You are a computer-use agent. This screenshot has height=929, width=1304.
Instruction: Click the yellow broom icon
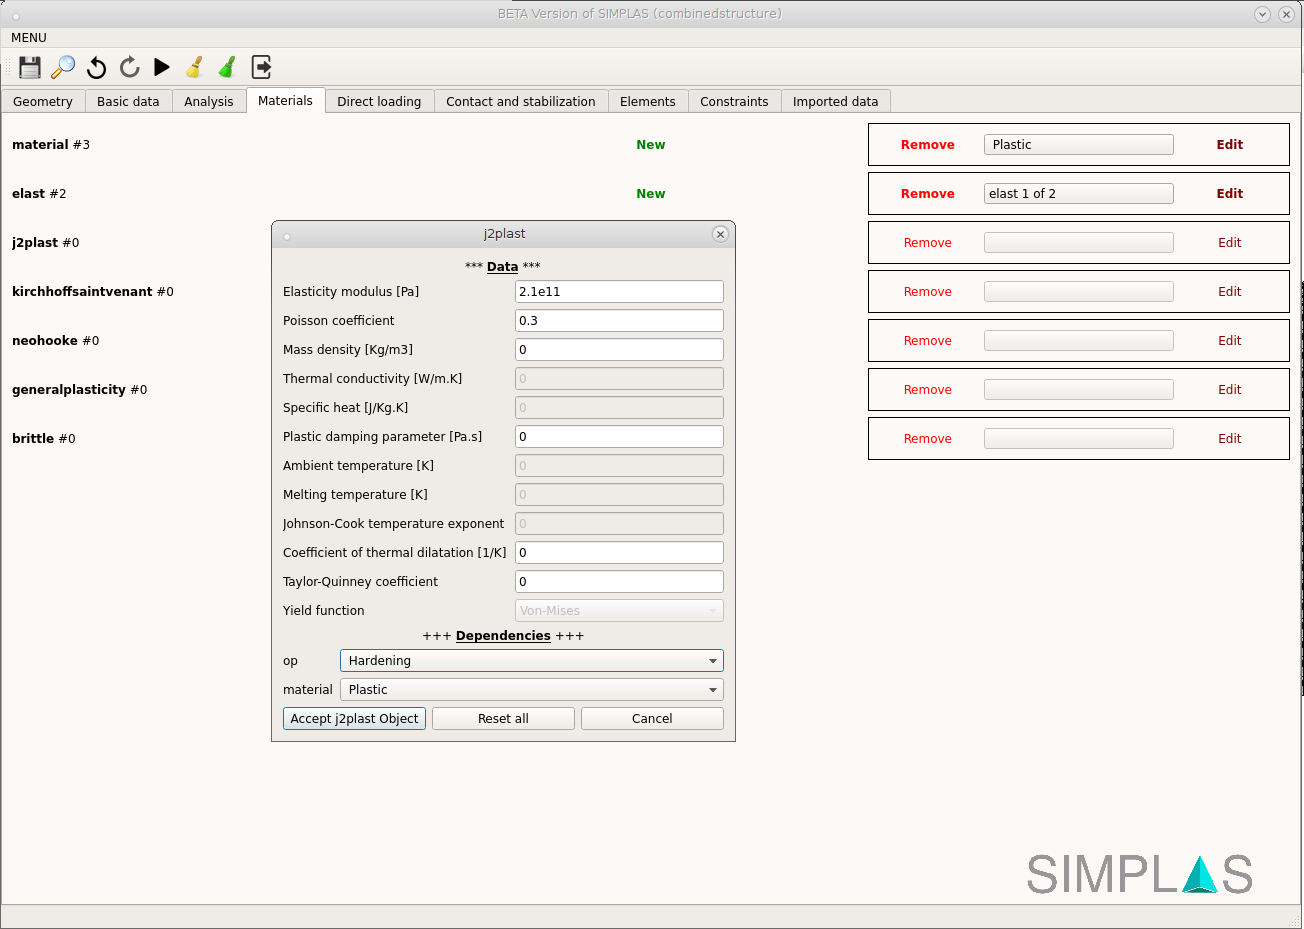click(195, 67)
